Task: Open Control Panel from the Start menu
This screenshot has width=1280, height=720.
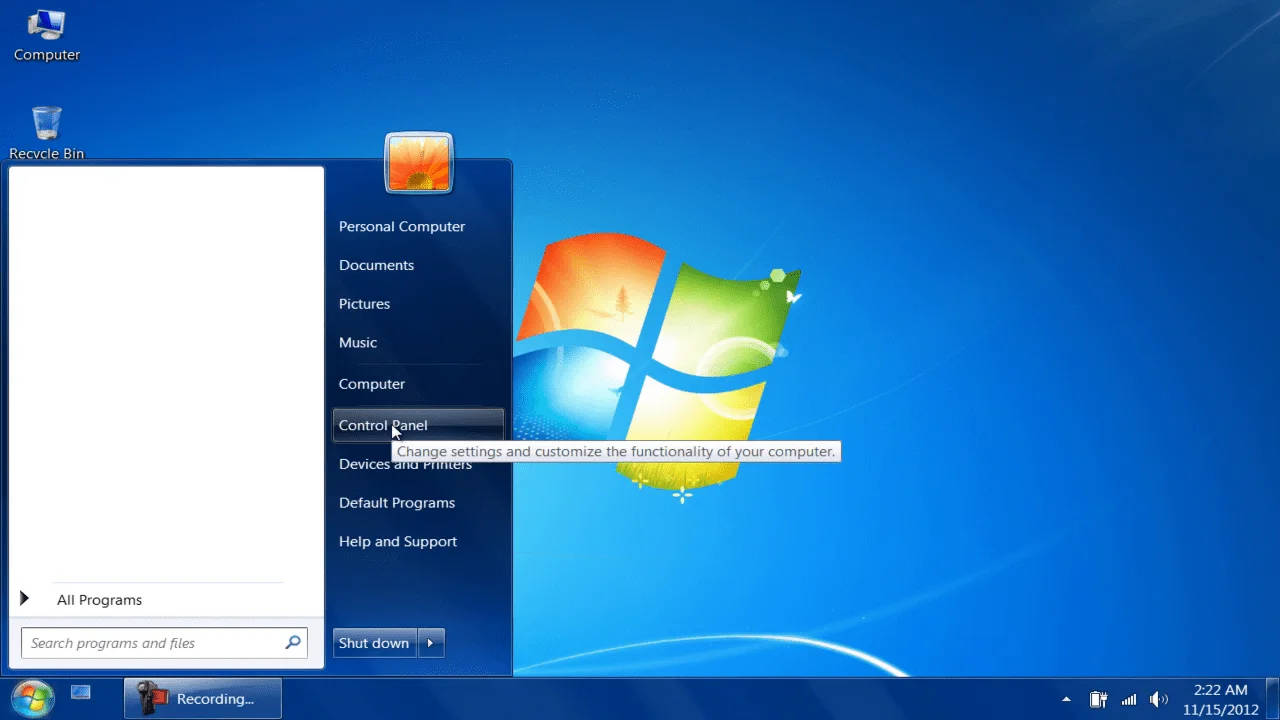Action: 418,425
